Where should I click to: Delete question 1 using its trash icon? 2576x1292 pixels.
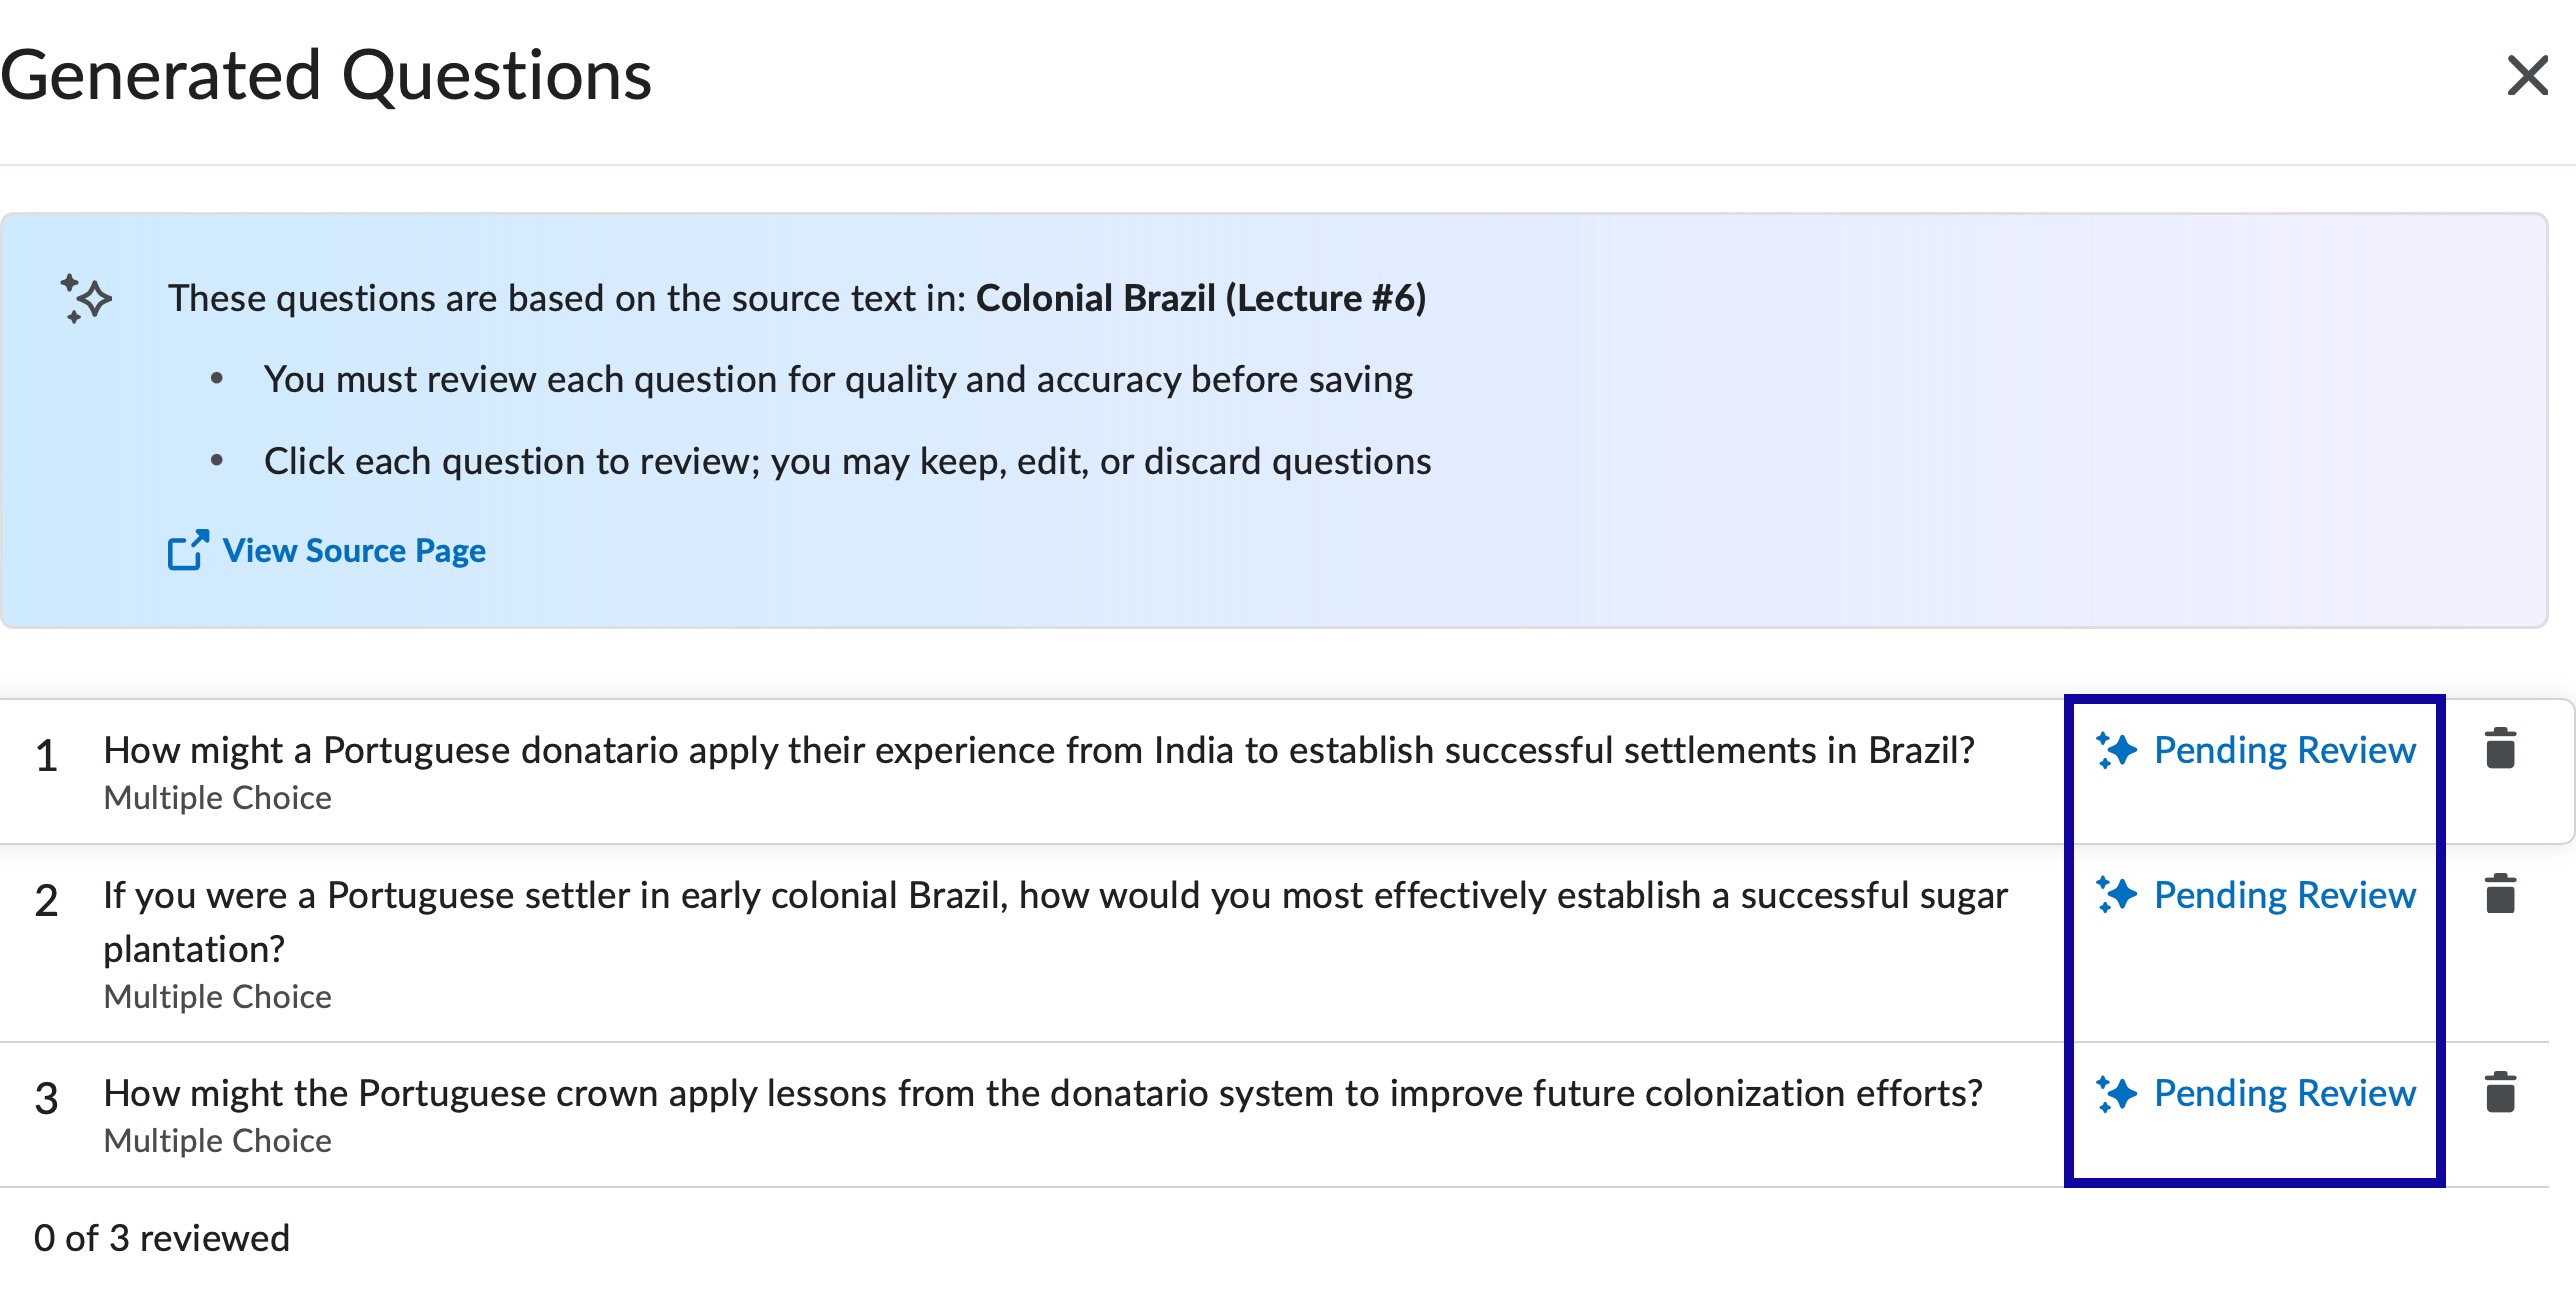coord(2502,750)
